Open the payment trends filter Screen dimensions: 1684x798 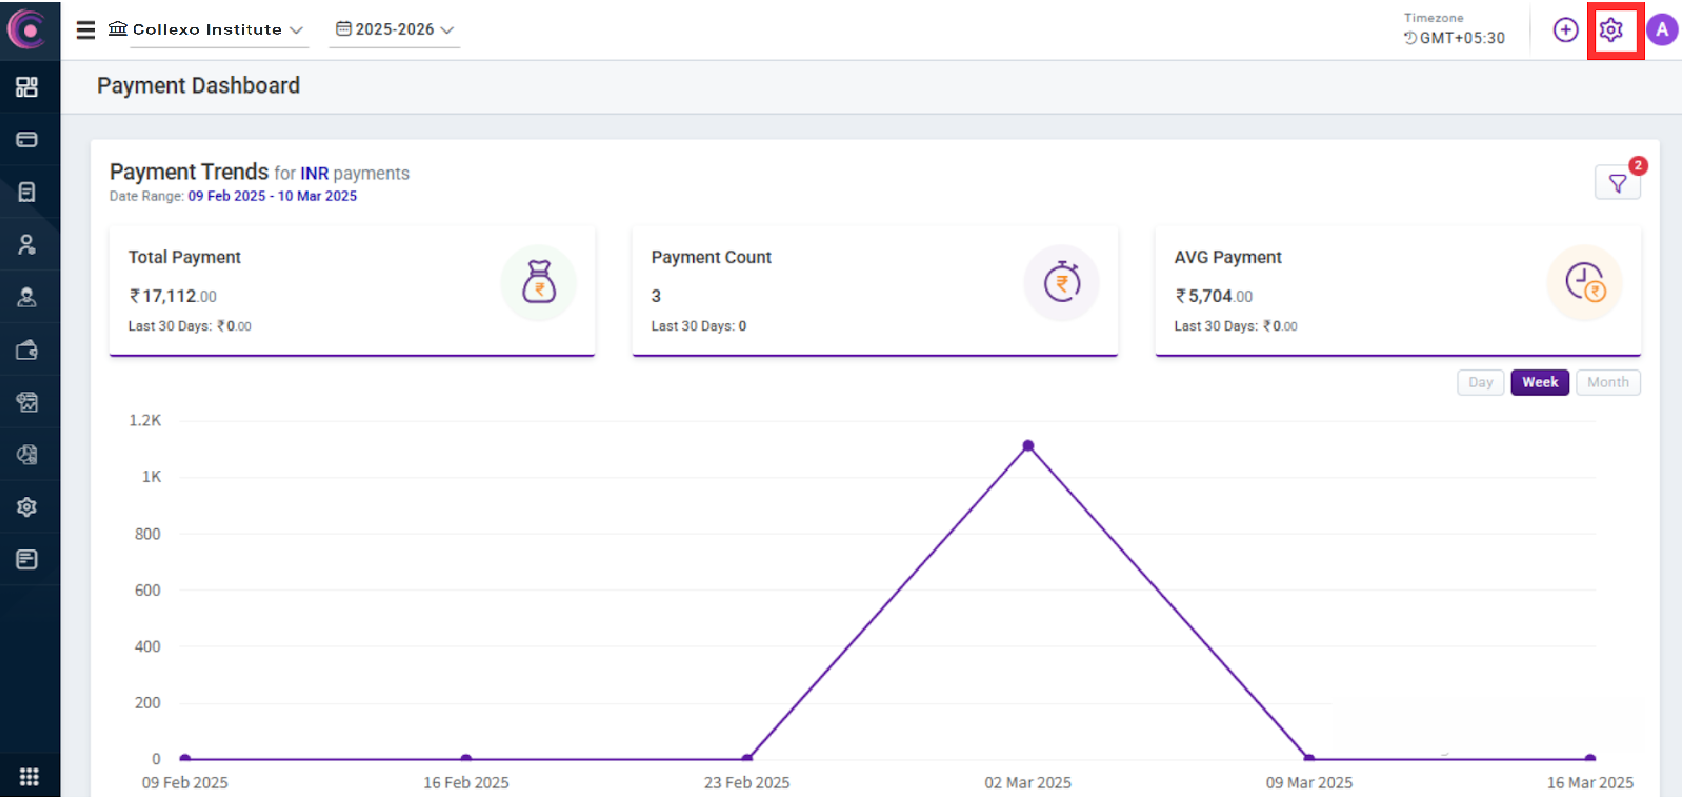(1617, 183)
